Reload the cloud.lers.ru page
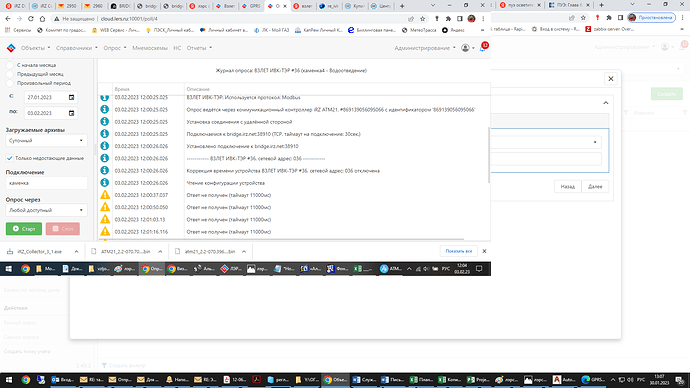Screen dimensions: 690x388 click(x=31, y=19)
